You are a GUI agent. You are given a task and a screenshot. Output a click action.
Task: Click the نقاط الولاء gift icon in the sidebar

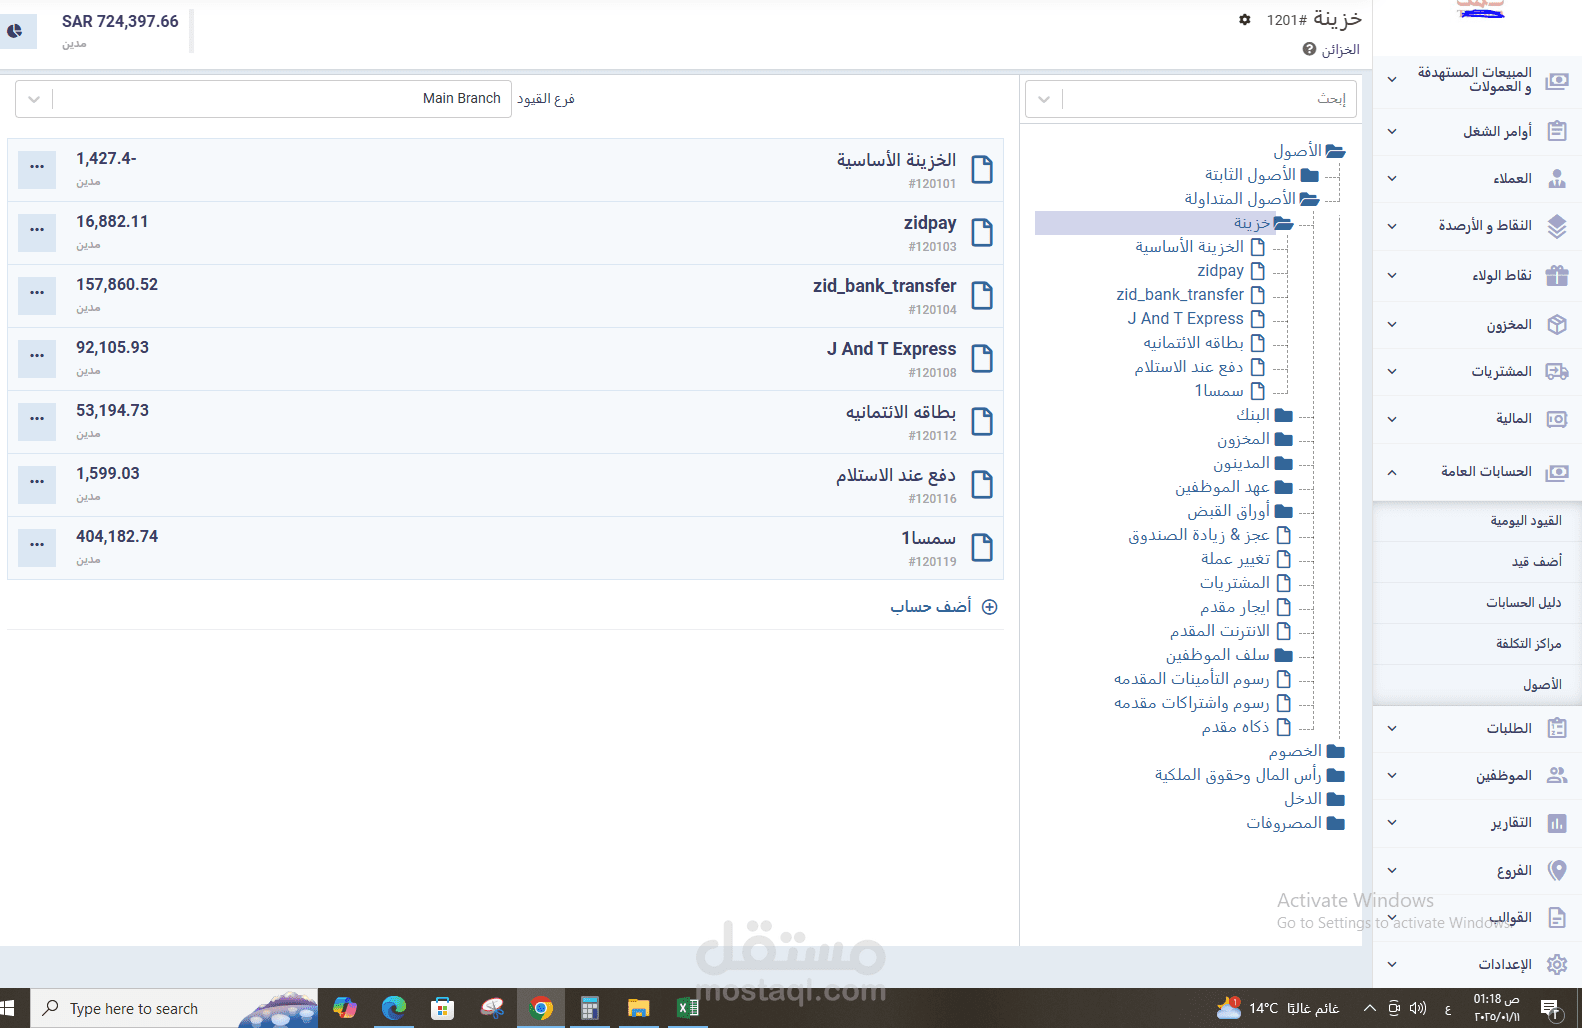[x=1557, y=275]
